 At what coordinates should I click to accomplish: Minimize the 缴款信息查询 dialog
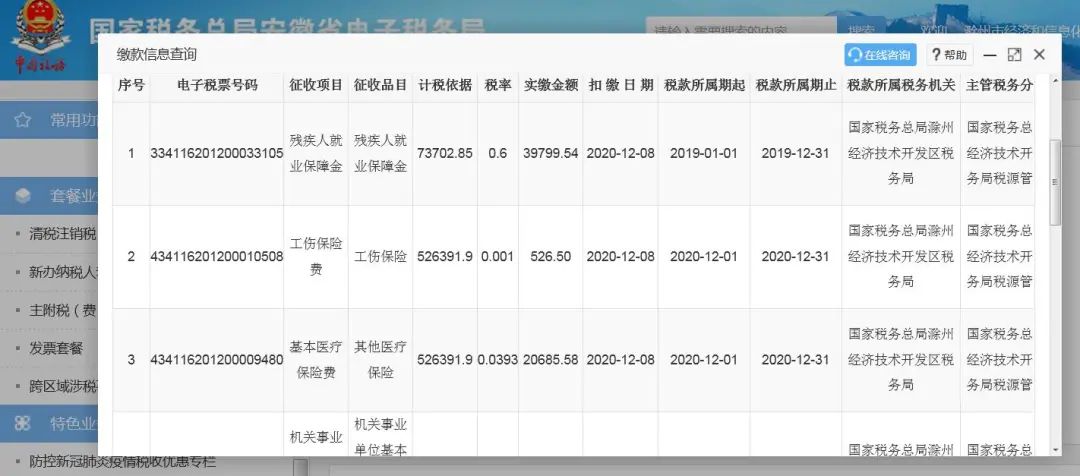pos(990,55)
